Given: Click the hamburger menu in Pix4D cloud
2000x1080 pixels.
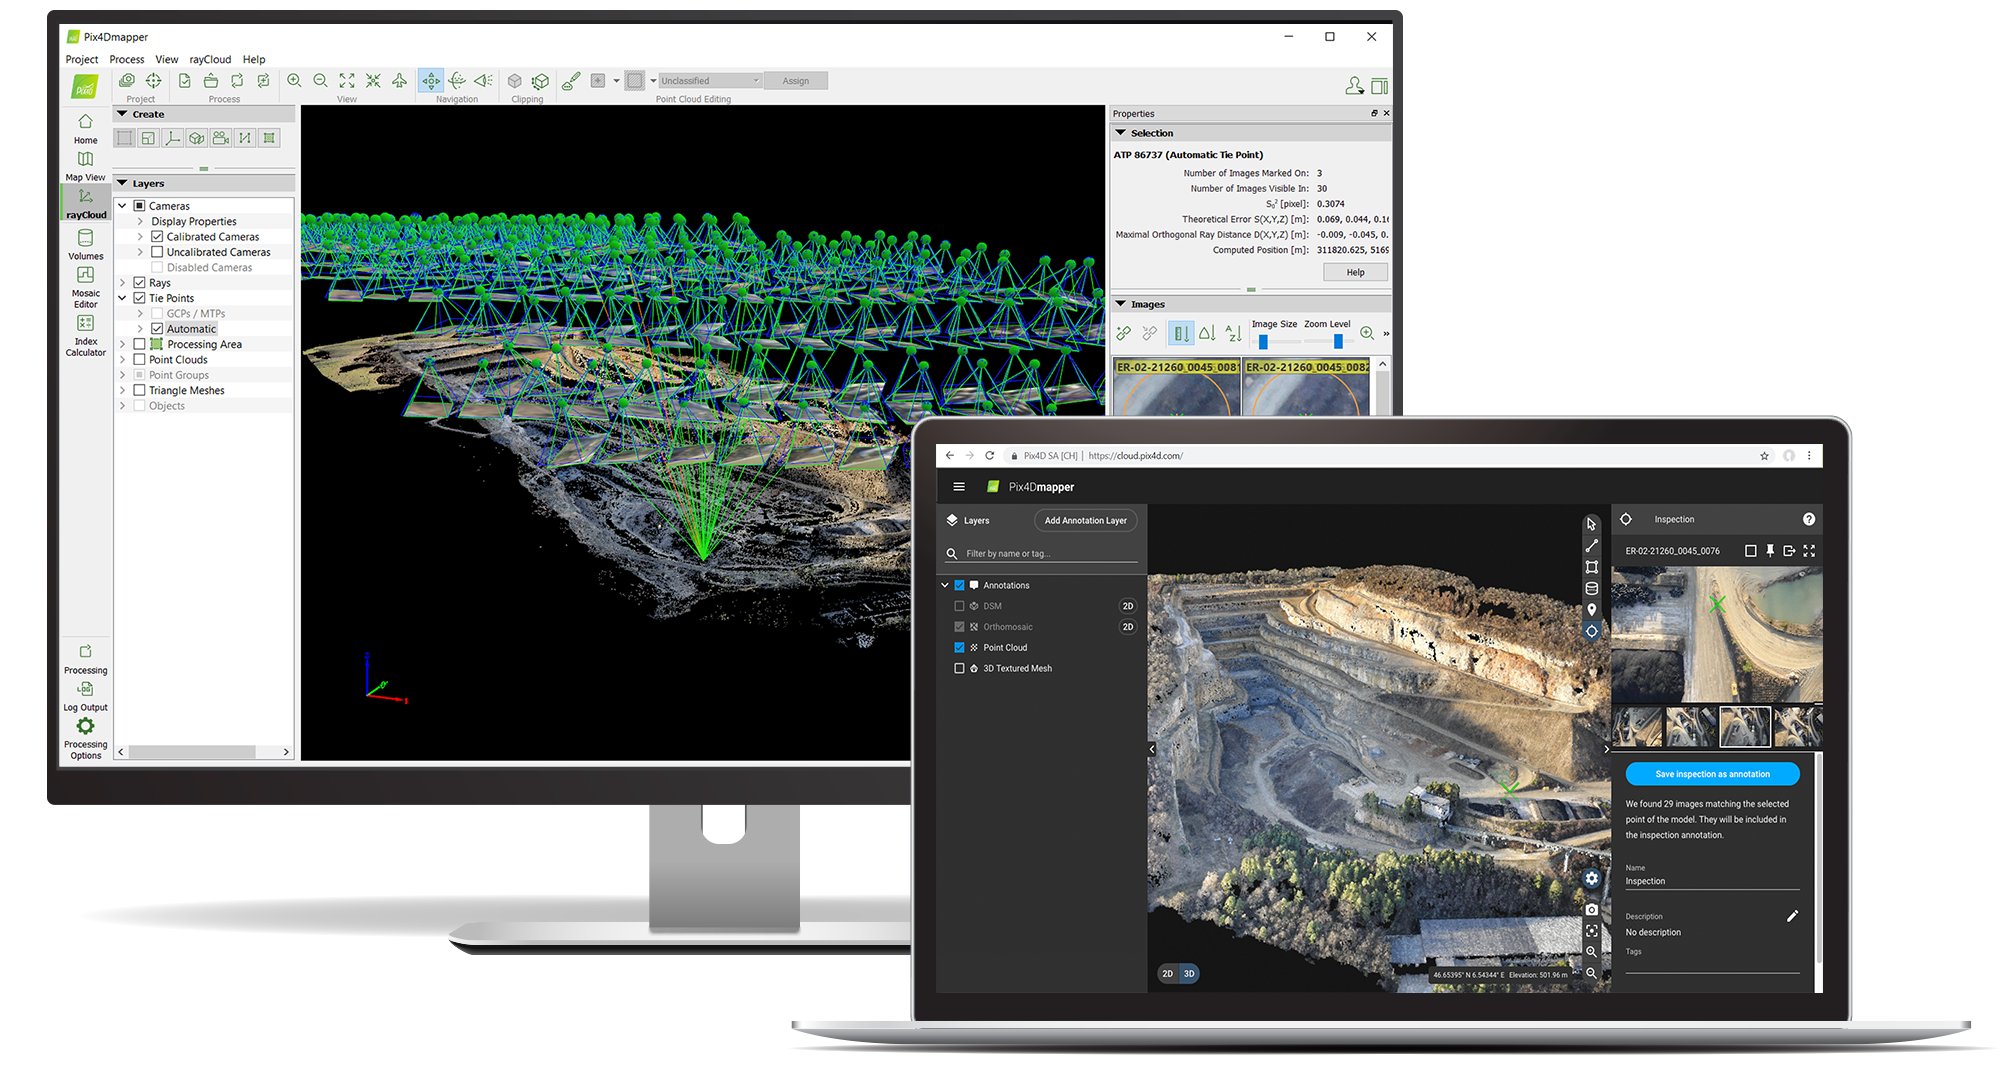Looking at the screenshot, I should point(959,486).
